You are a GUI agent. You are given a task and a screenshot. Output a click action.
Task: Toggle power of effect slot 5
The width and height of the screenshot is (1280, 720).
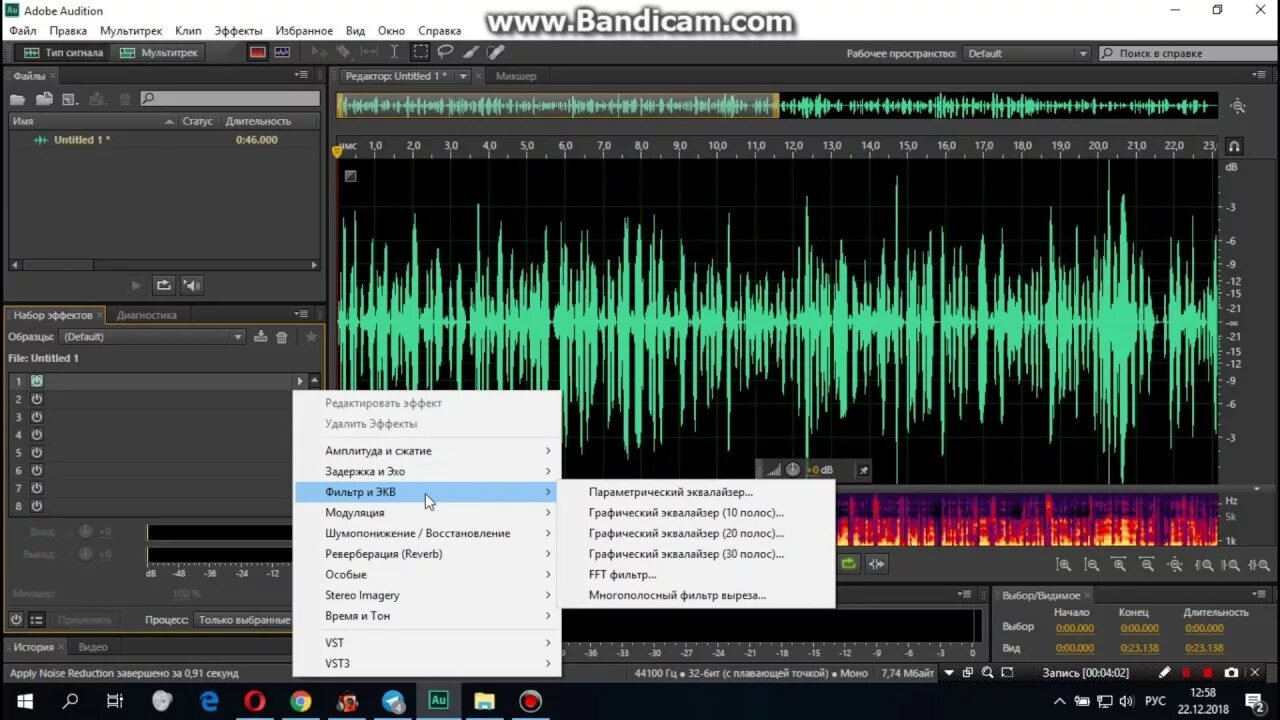click(37, 453)
